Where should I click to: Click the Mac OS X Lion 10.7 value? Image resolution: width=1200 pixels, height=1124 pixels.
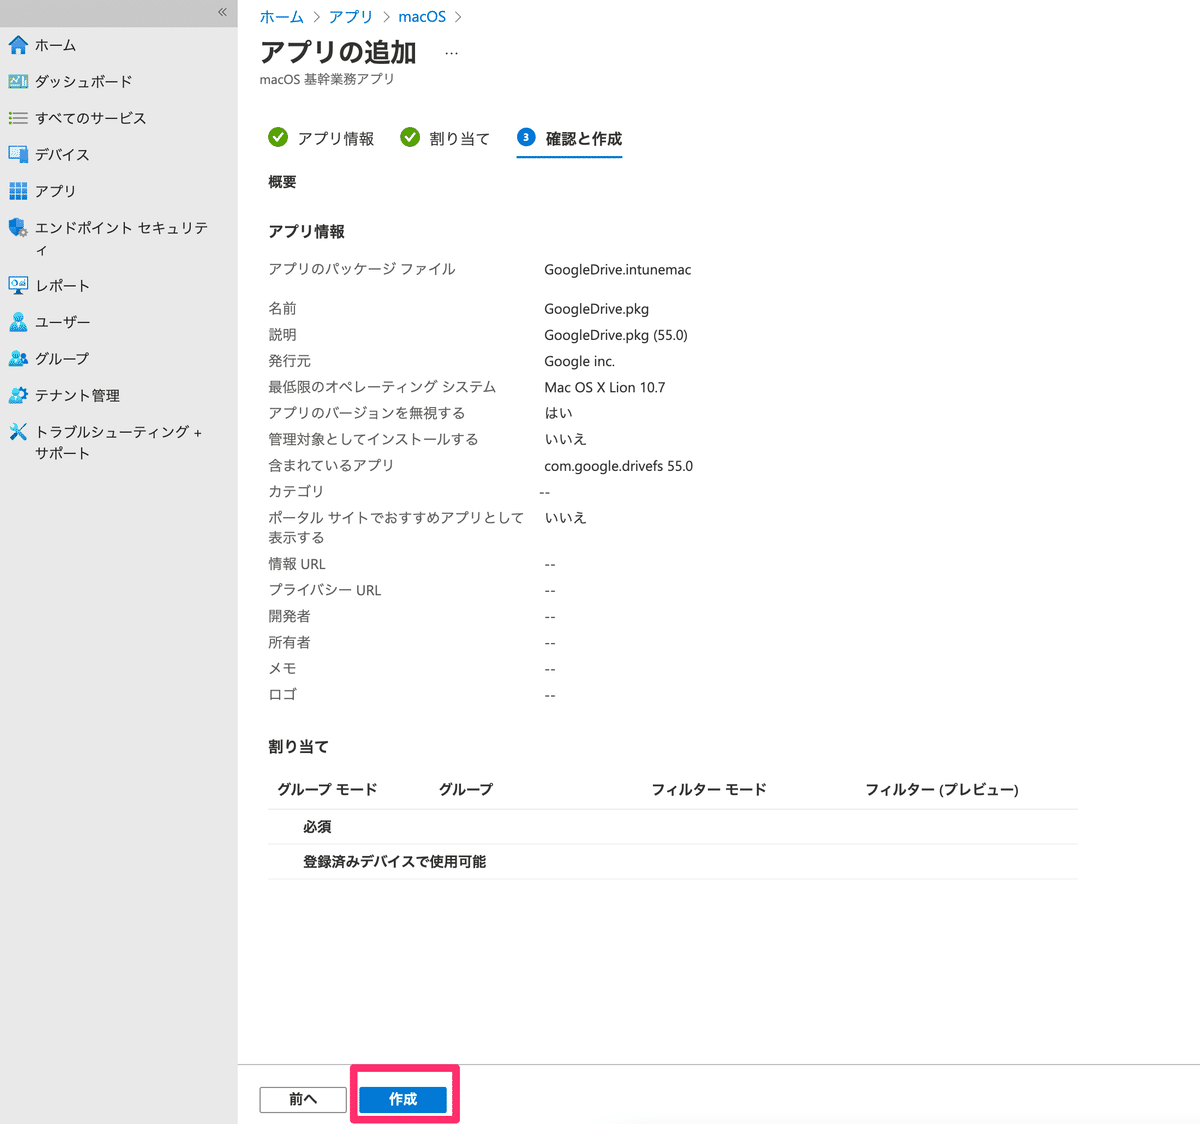click(x=605, y=387)
